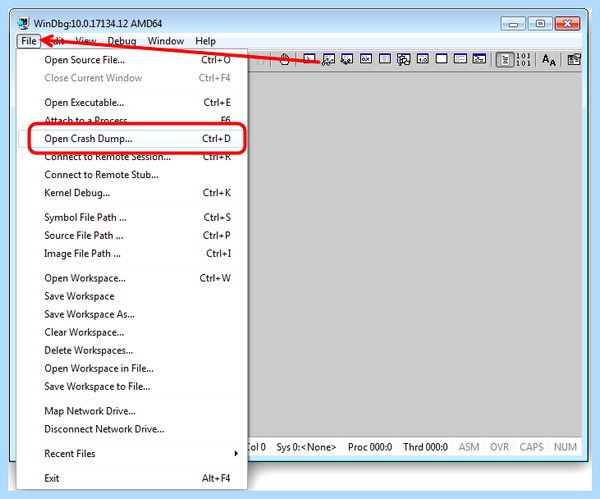Minimize the WinDbg window
This screenshot has width=600, height=499.
pyautogui.click(x=513, y=24)
